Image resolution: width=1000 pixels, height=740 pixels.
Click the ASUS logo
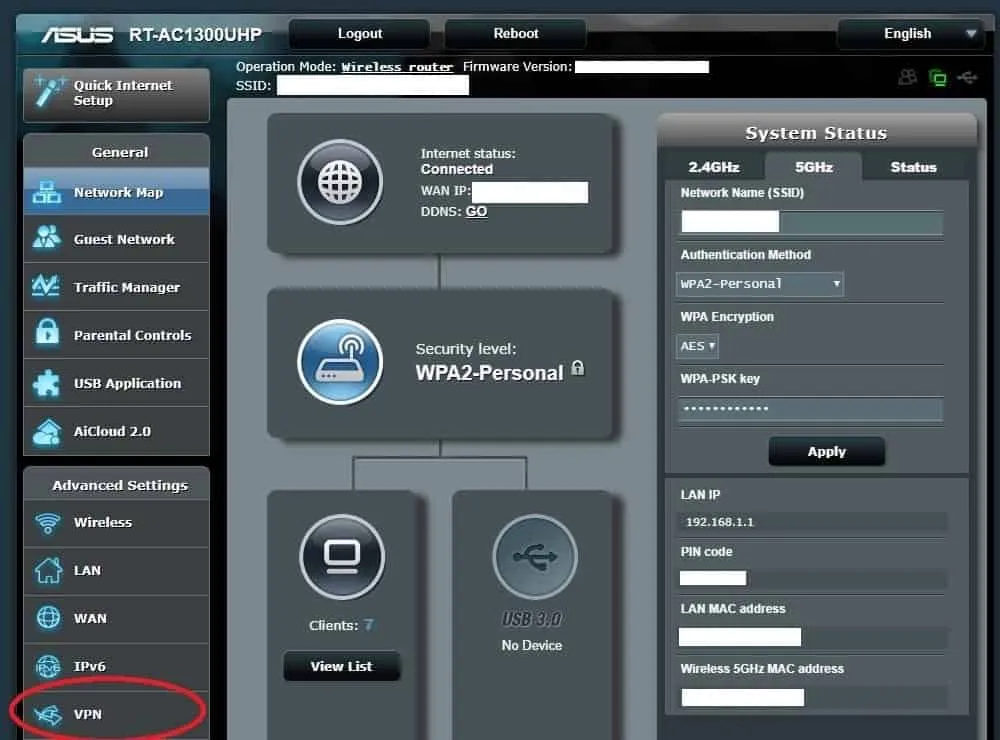tap(77, 34)
